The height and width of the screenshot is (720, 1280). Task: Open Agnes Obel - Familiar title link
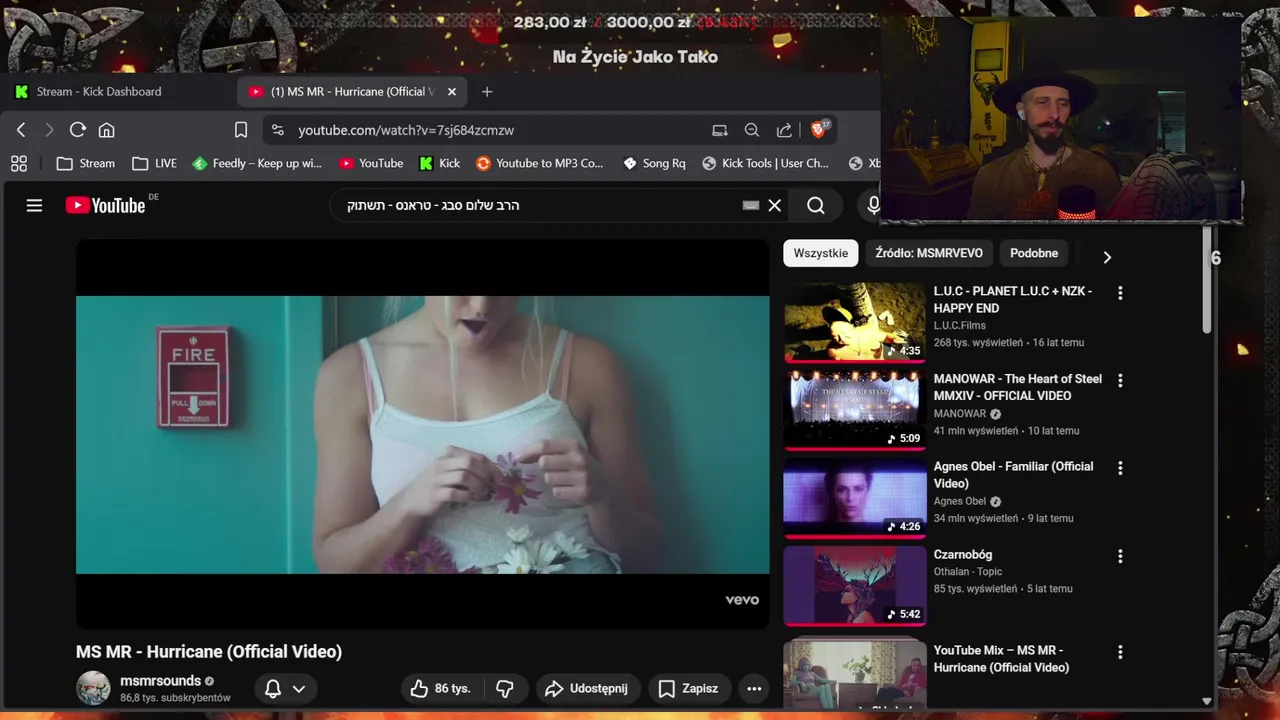pyautogui.click(x=1013, y=475)
